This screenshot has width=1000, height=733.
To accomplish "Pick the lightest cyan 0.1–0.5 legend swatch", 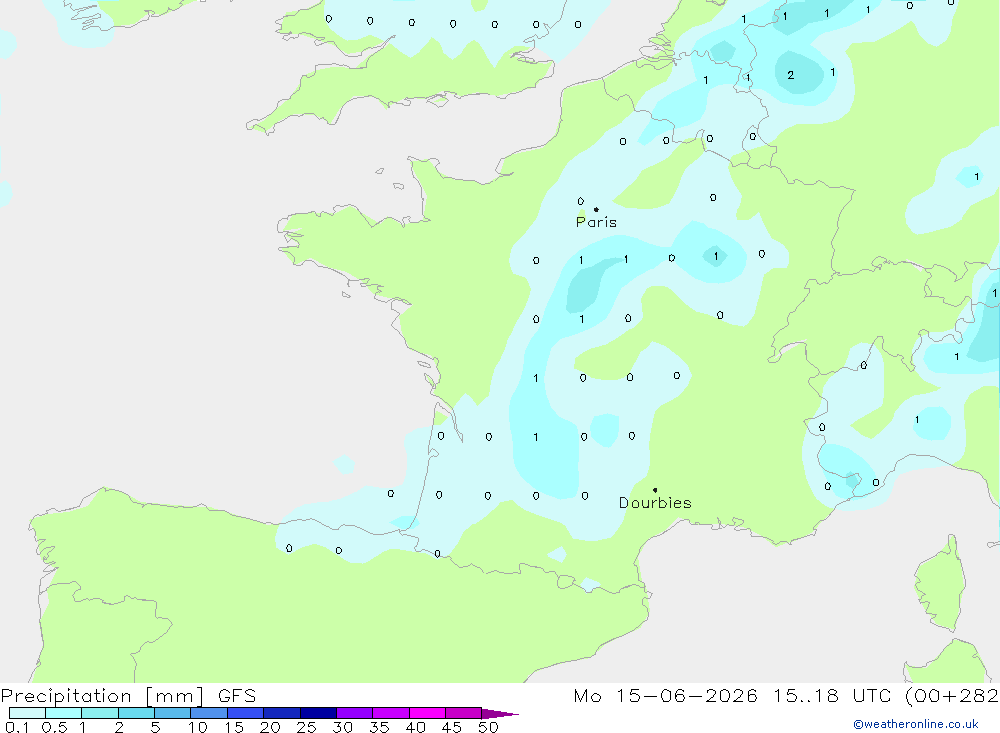I will pos(27,713).
